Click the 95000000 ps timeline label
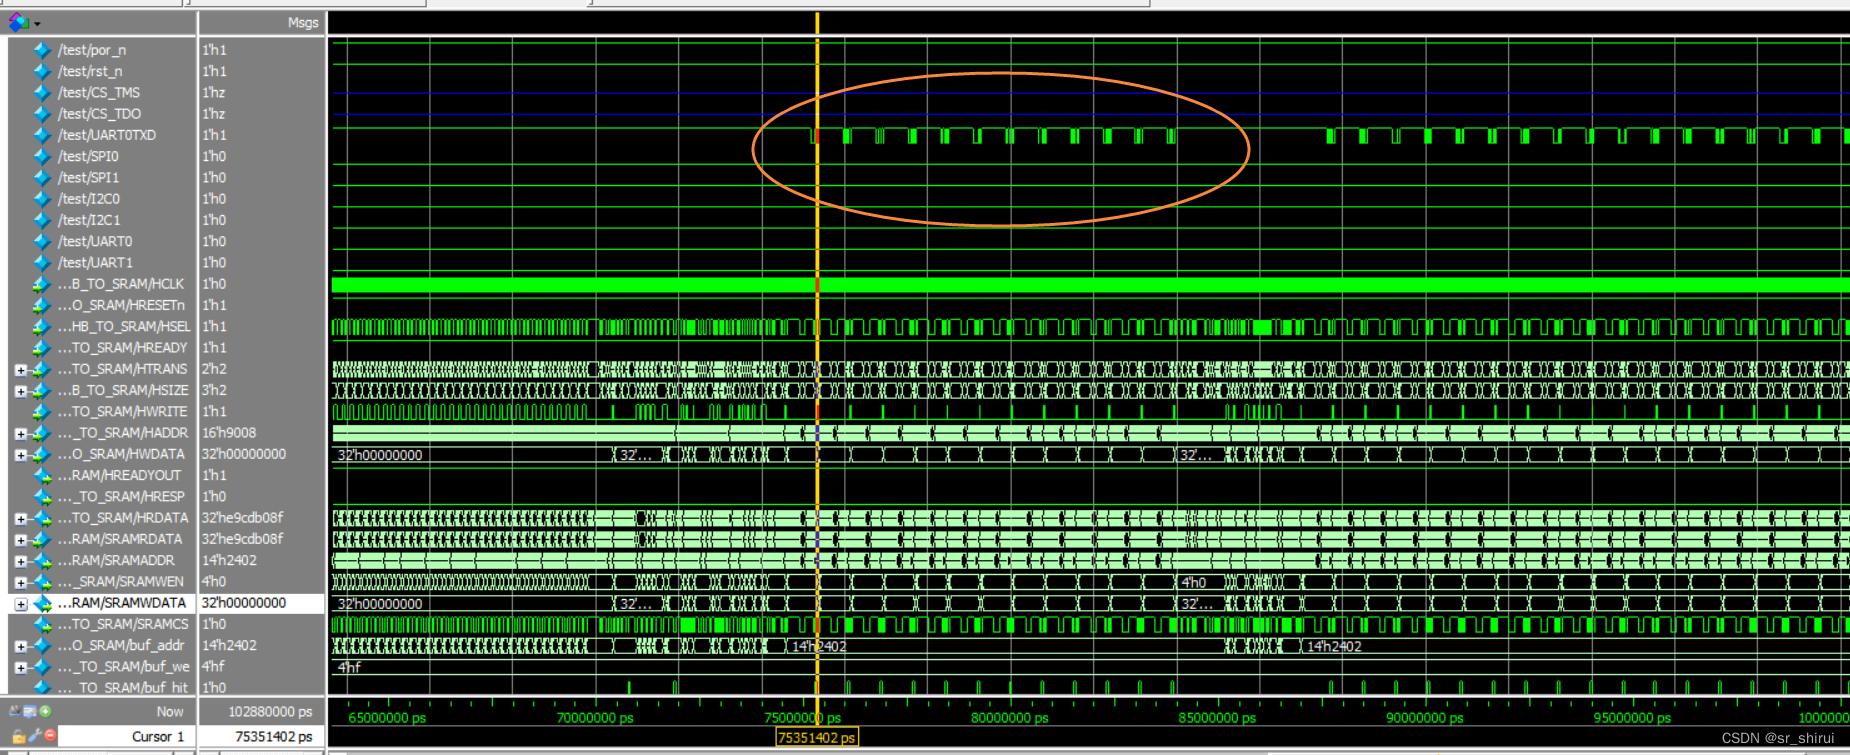This screenshot has width=1850, height=755. tap(1632, 718)
